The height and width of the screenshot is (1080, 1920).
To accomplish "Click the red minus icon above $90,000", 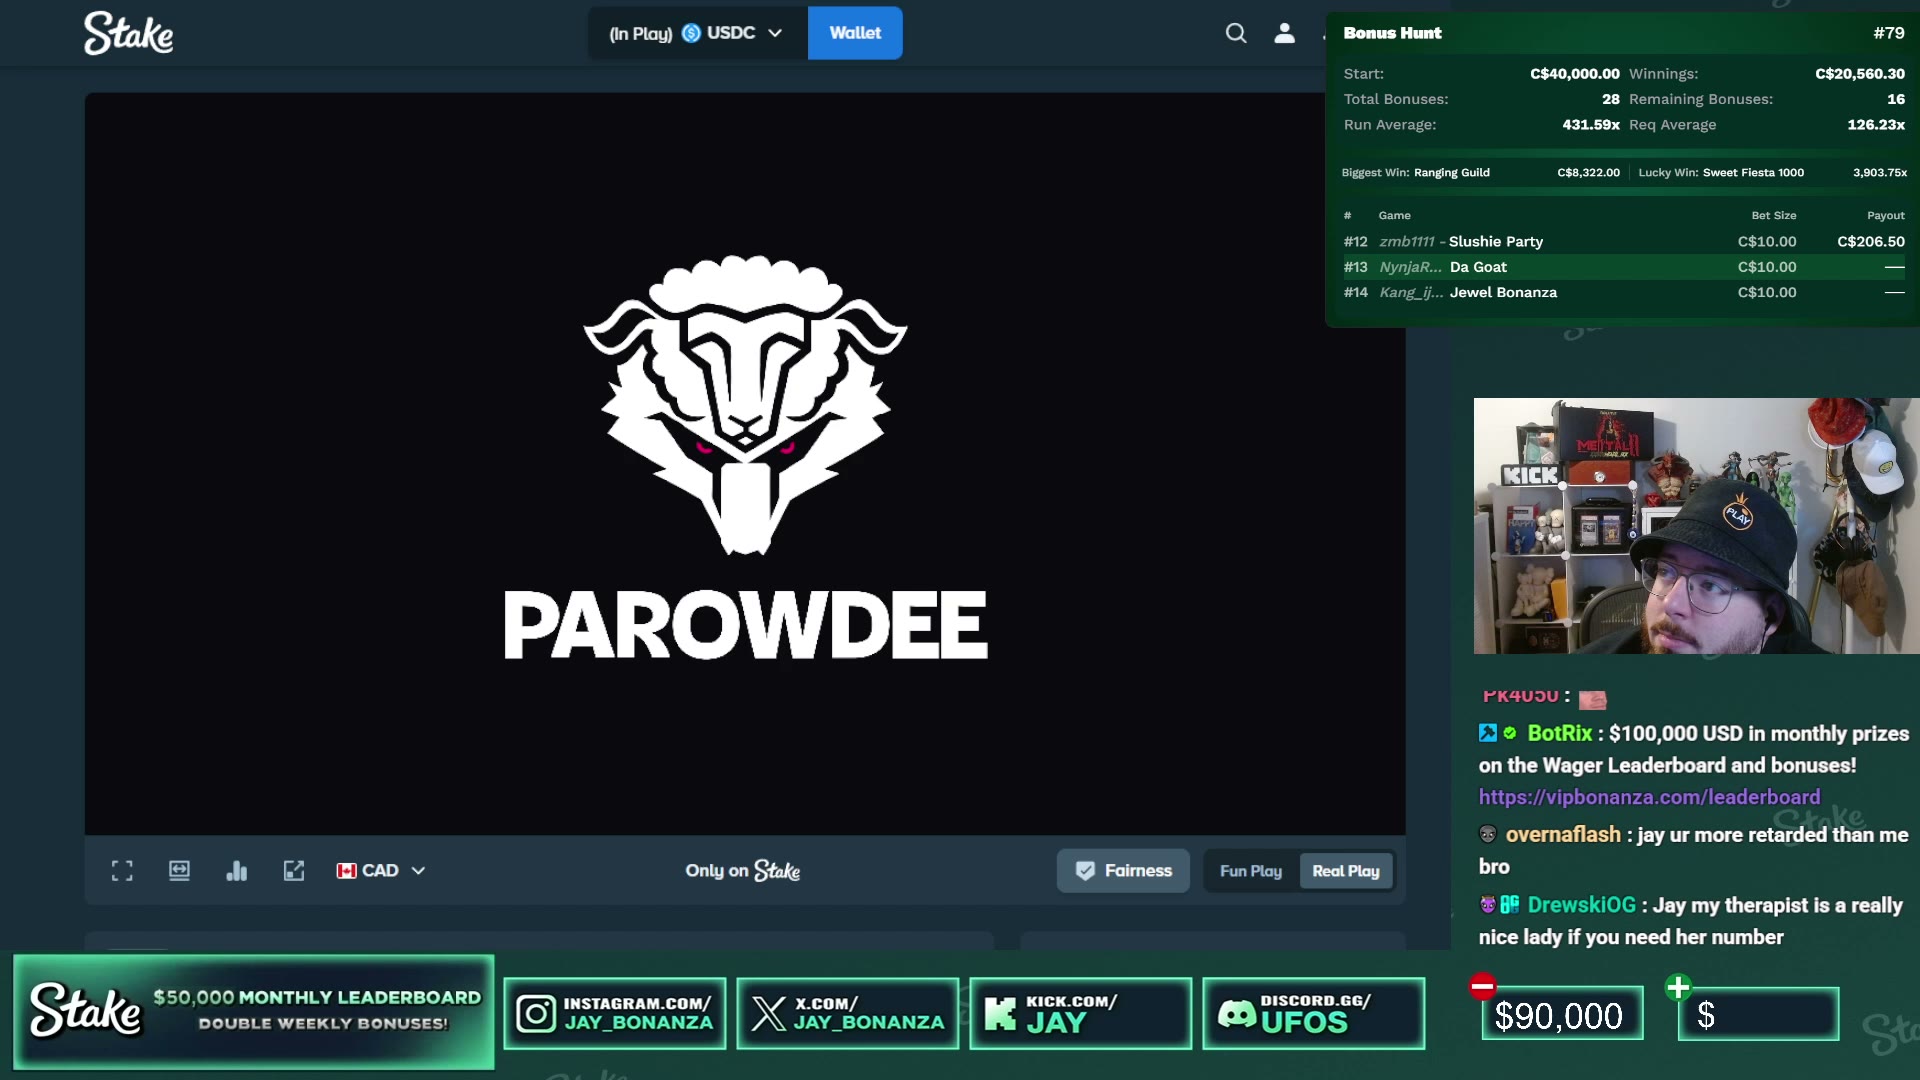I will [1482, 987].
